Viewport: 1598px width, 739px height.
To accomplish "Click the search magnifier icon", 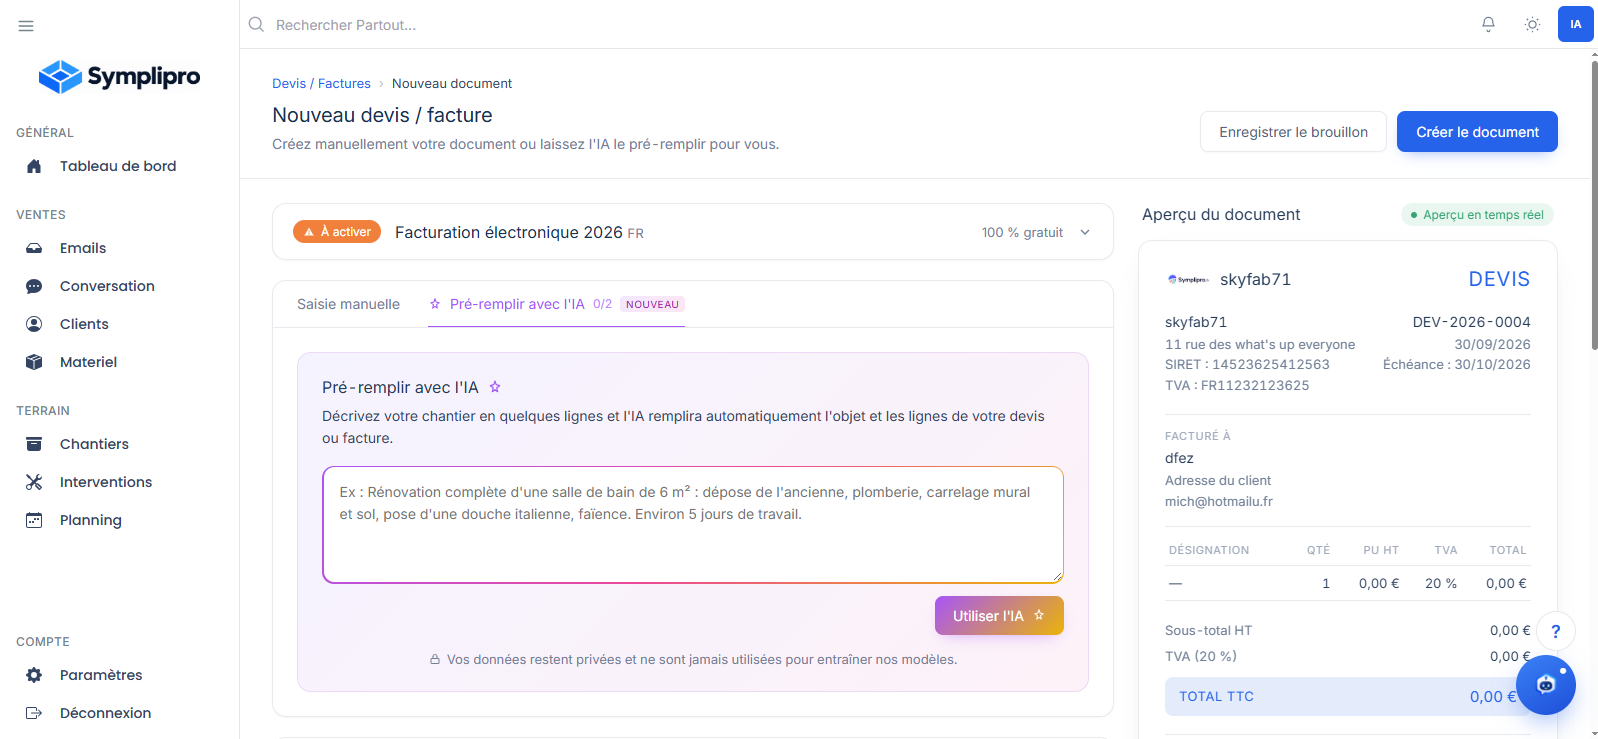I will 256,24.
